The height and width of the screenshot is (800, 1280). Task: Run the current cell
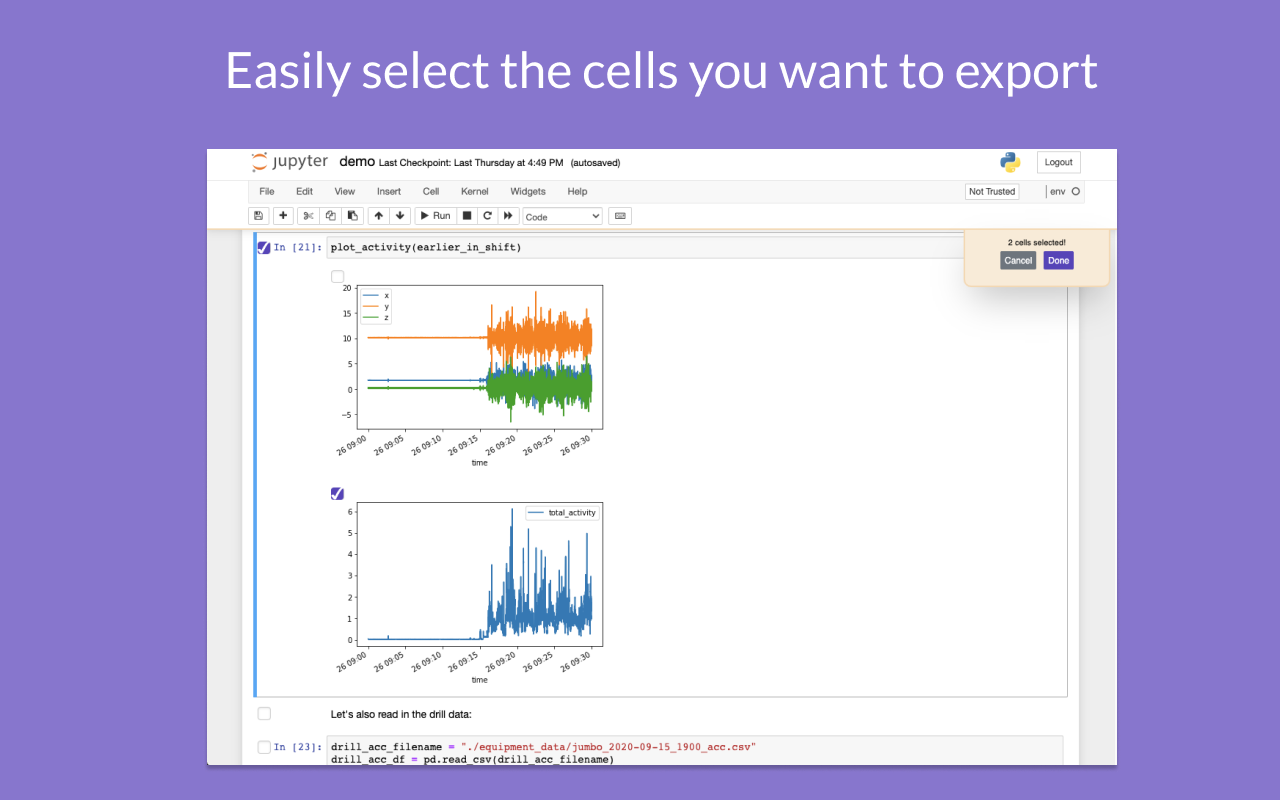435,216
